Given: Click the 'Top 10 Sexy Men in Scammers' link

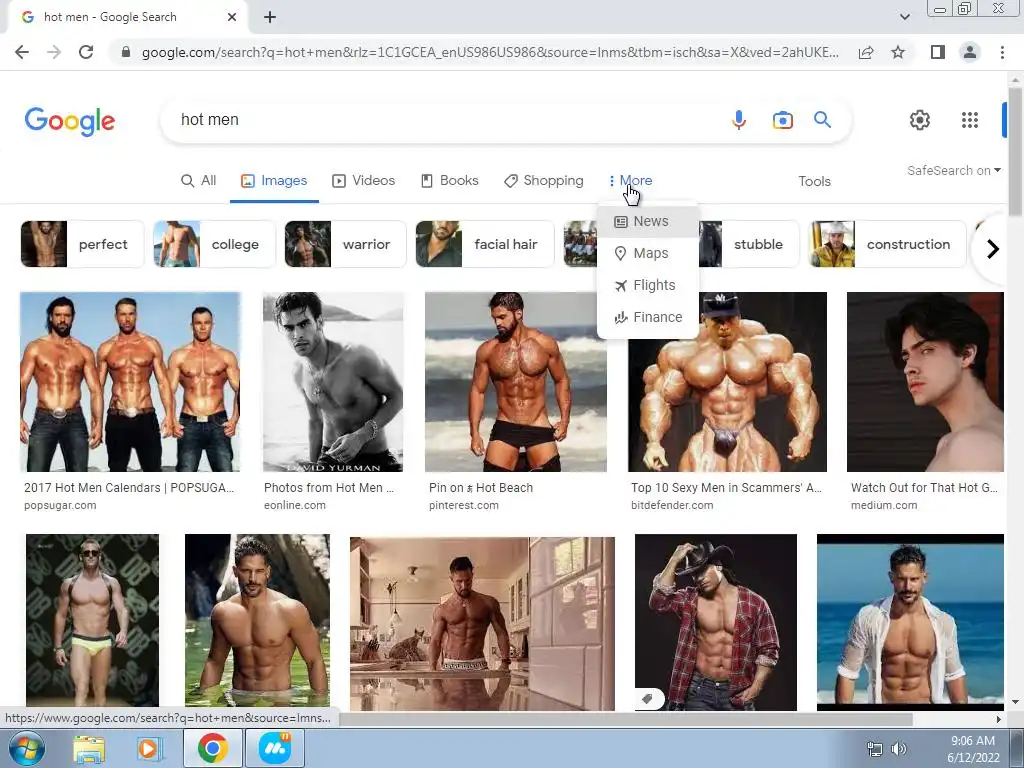Looking at the screenshot, I should click(x=726, y=488).
